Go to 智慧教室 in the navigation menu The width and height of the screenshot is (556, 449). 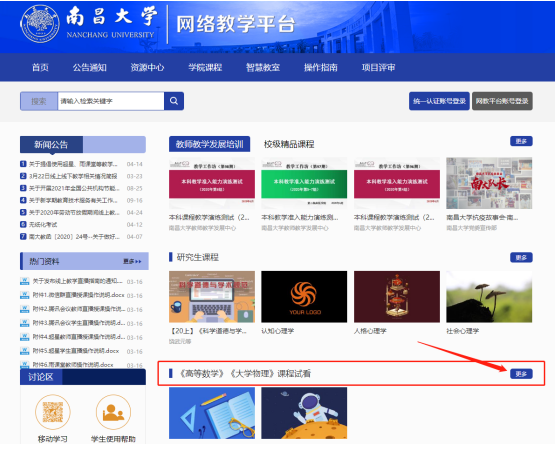coord(263,67)
